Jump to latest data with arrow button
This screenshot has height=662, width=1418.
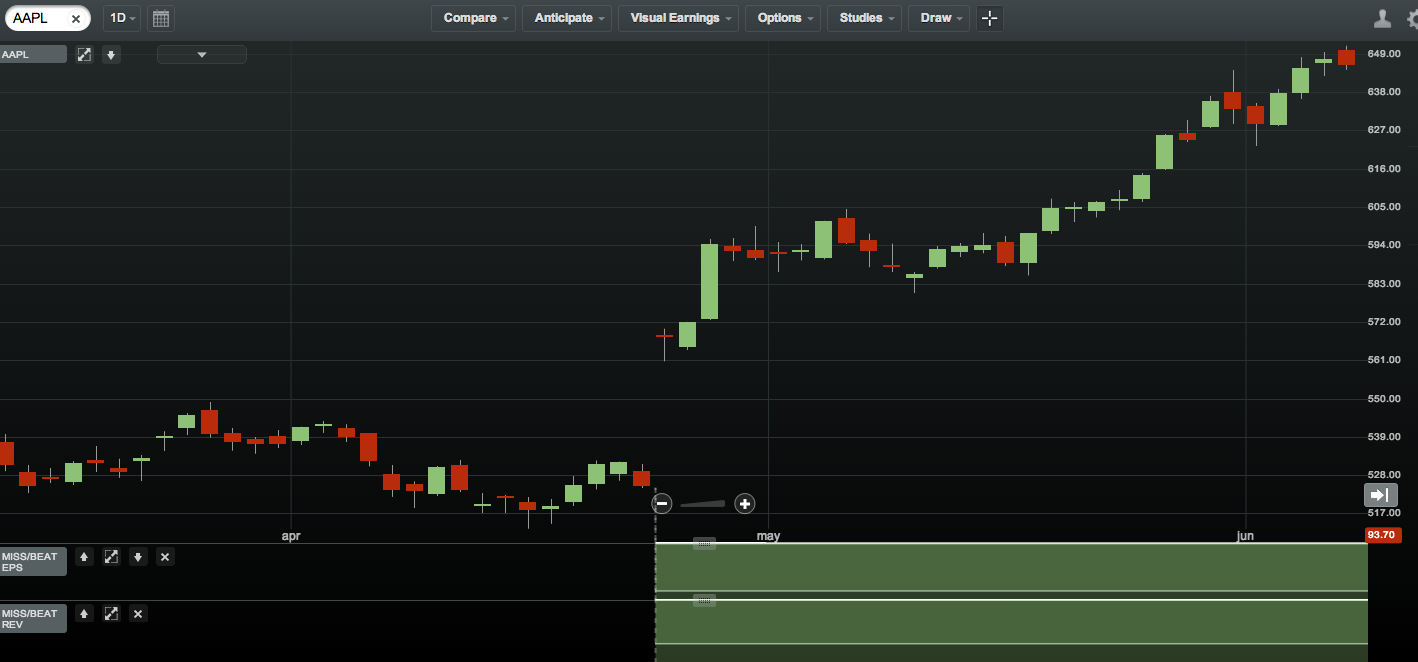tap(1380, 495)
